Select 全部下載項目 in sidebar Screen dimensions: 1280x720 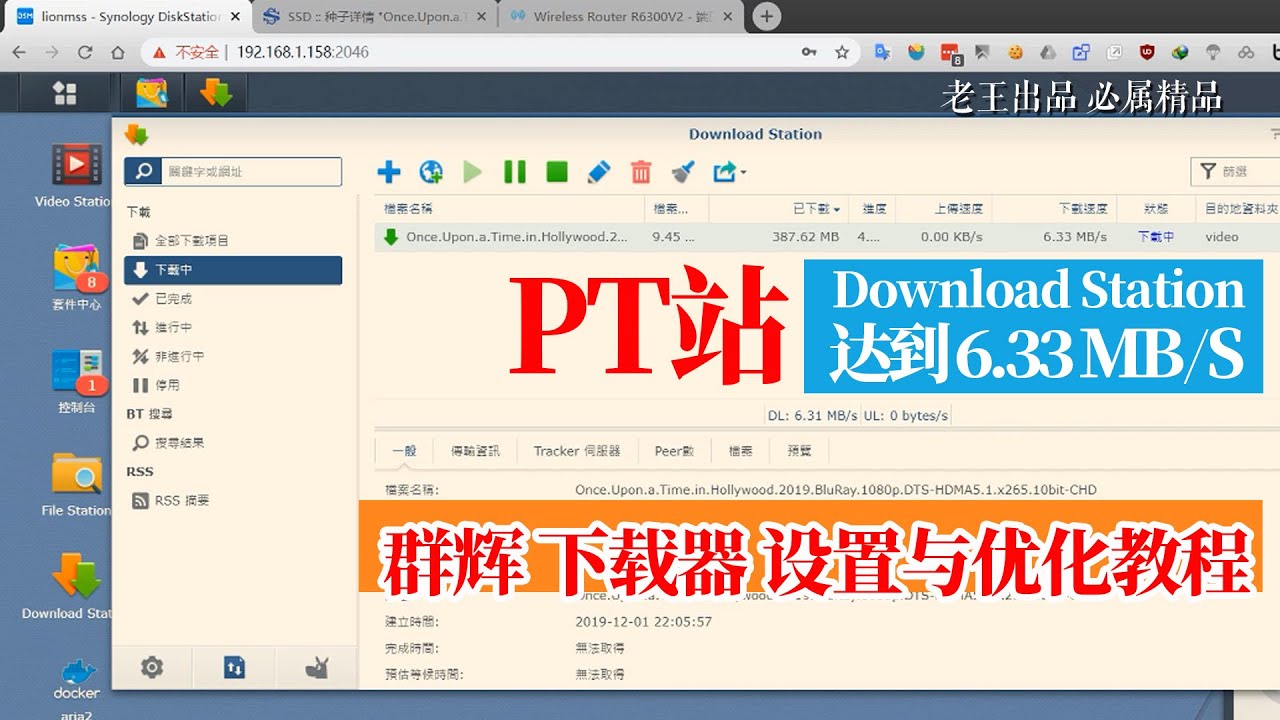pos(233,241)
